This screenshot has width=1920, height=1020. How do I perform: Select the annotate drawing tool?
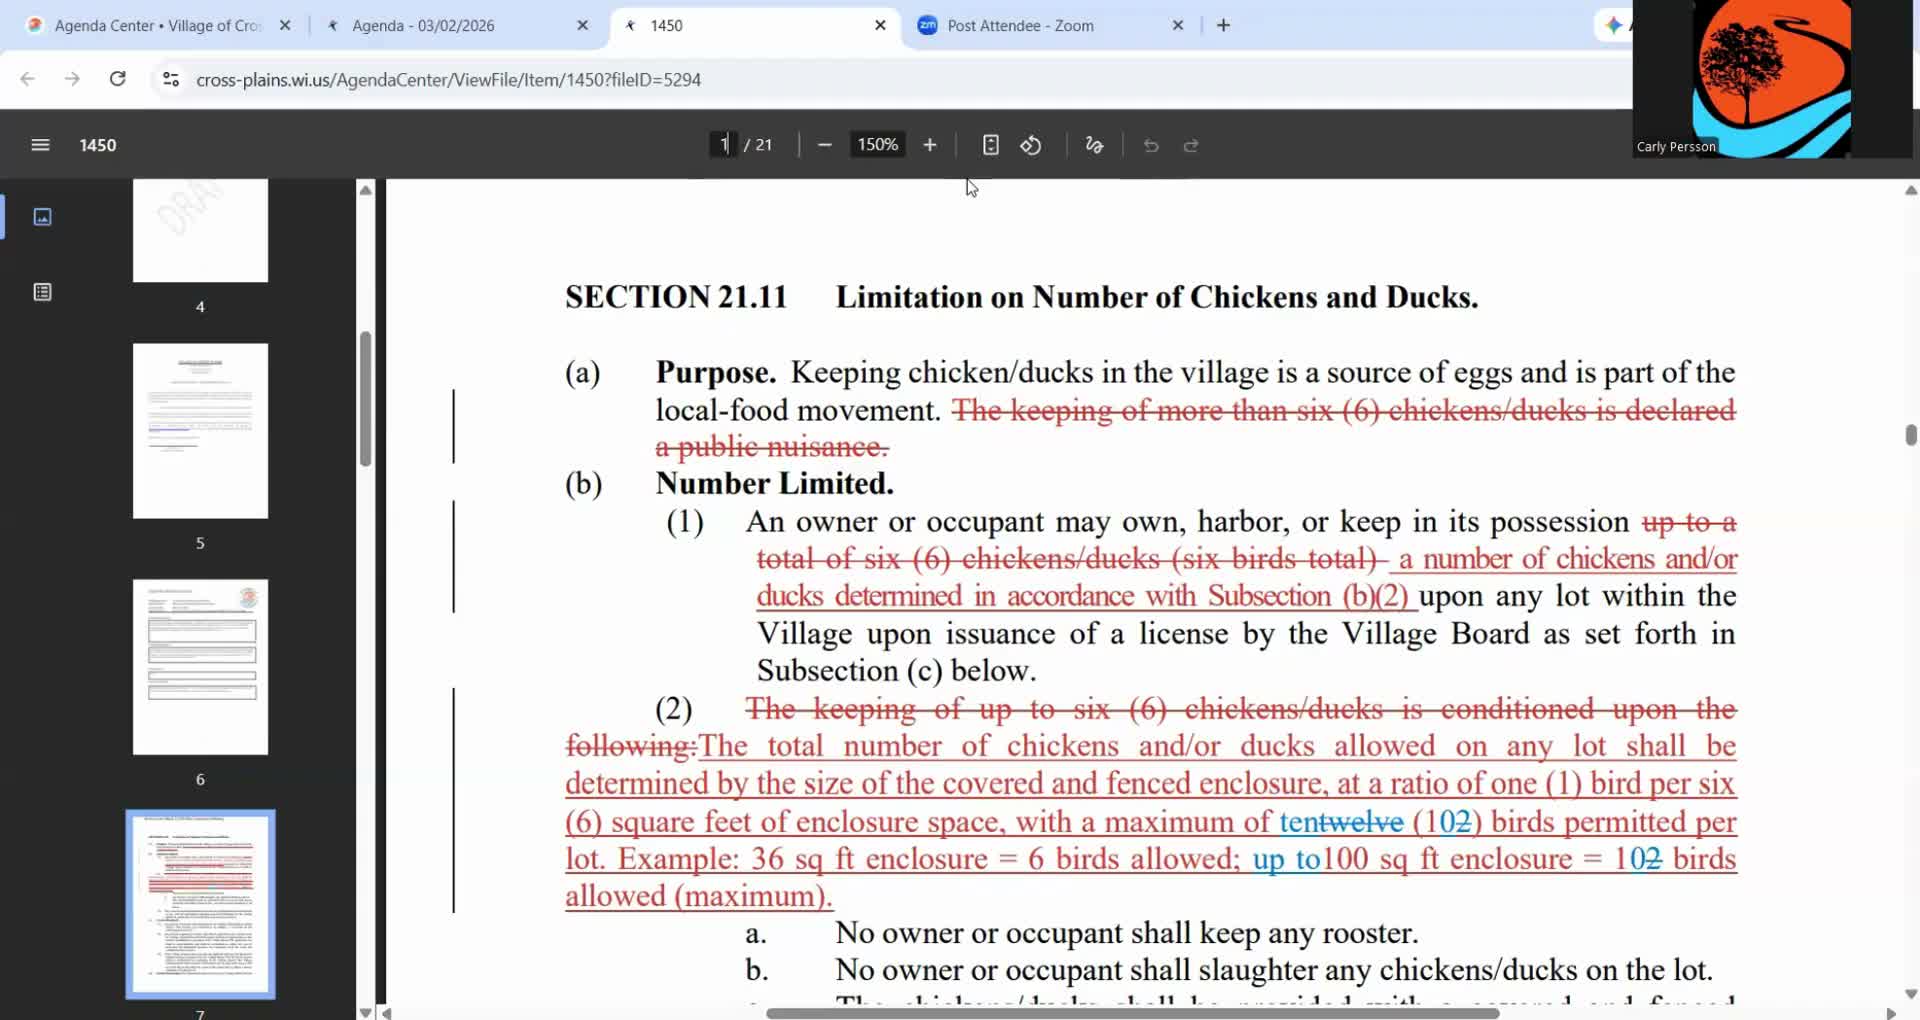click(x=1092, y=145)
